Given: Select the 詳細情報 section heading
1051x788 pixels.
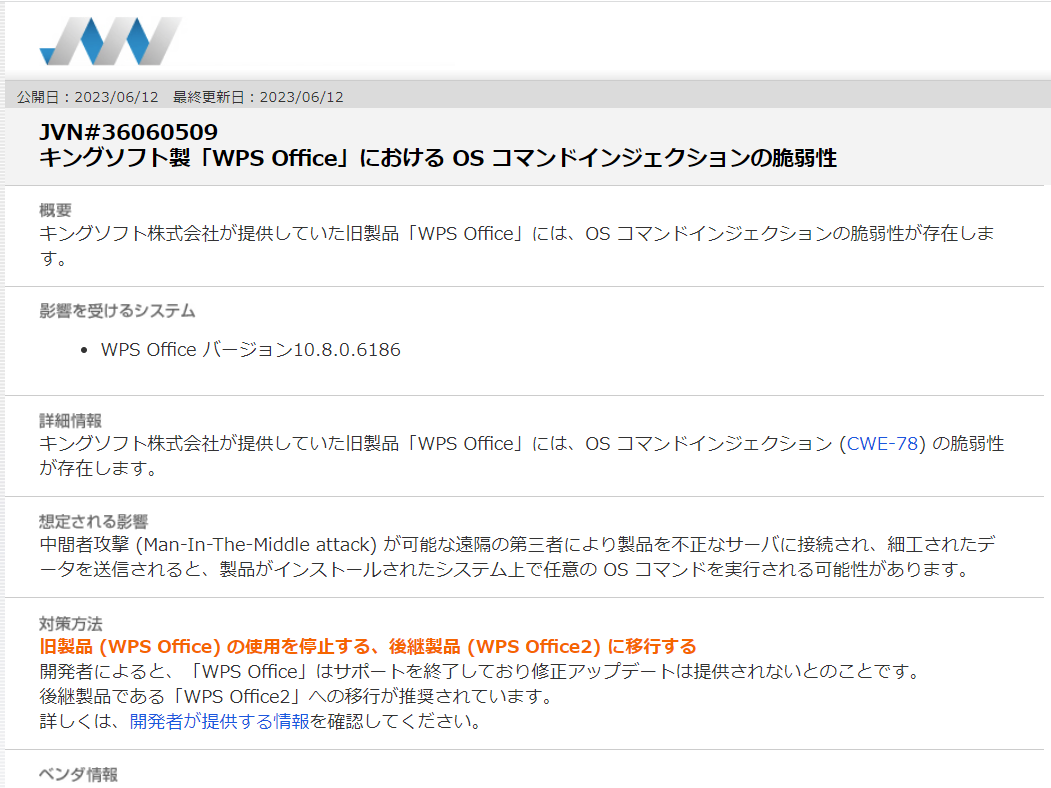Looking at the screenshot, I should click(x=70, y=421).
